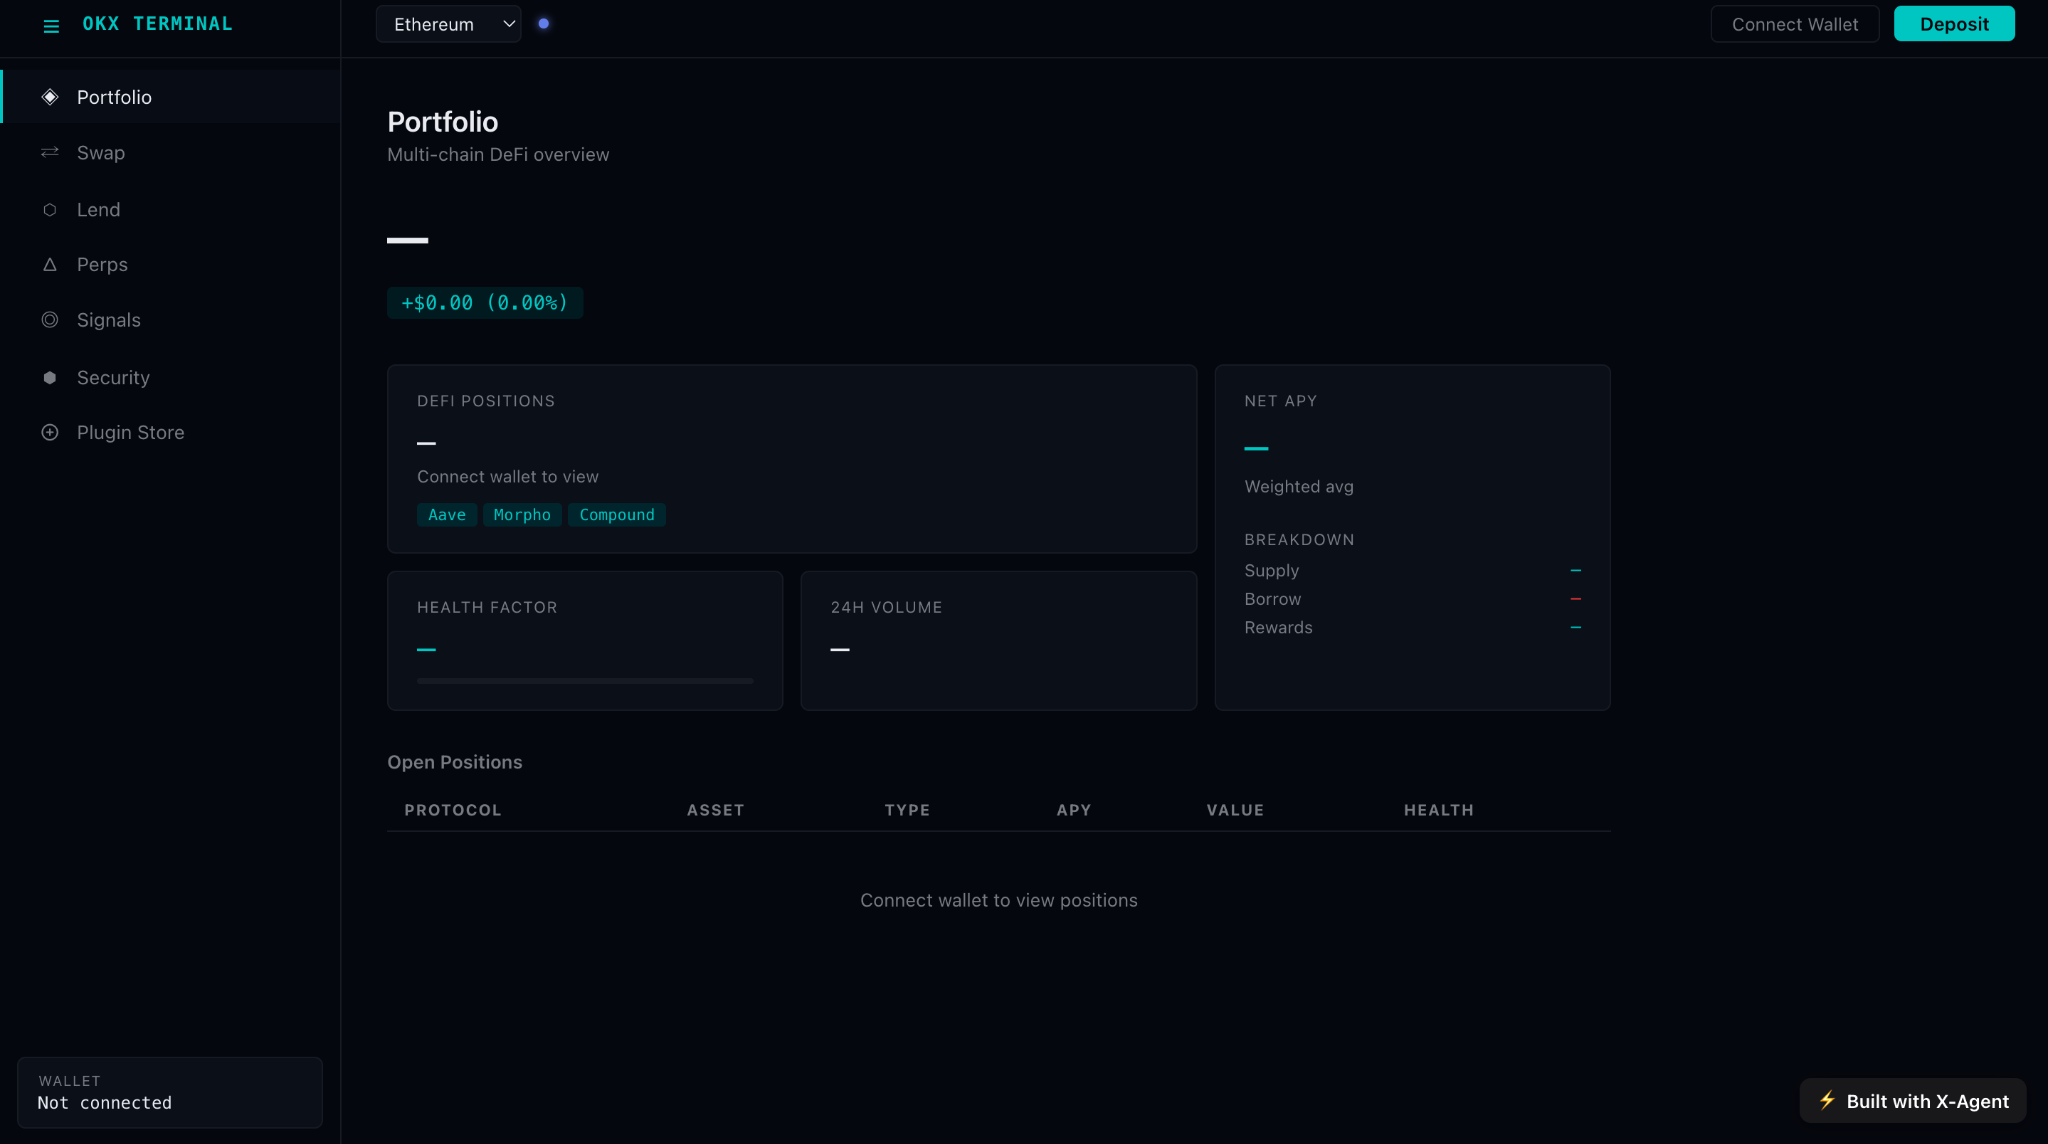The image size is (2048, 1144).
Task: Click the PROTOCOL column header
Action: tap(453, 810)
